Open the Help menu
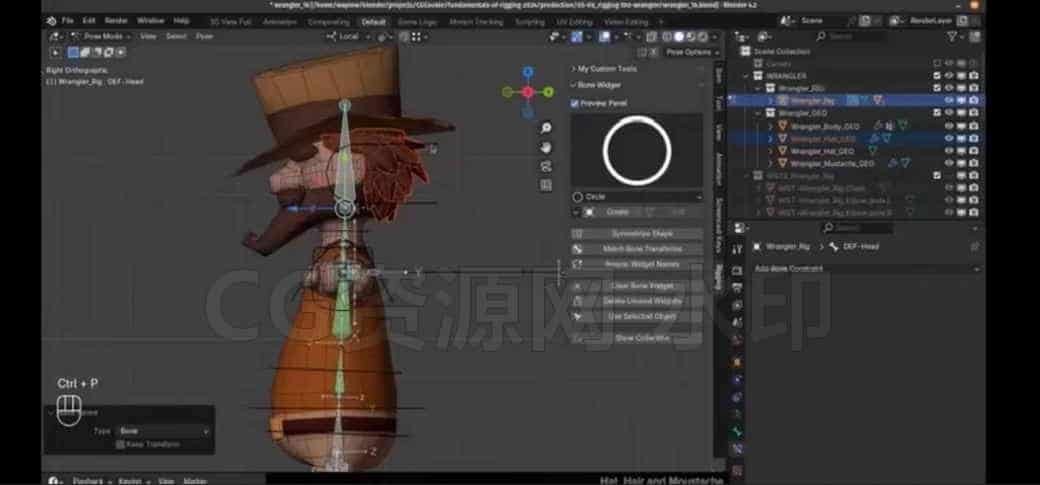This screenshot has height=485, width=1040. click(x=181, y=21)
